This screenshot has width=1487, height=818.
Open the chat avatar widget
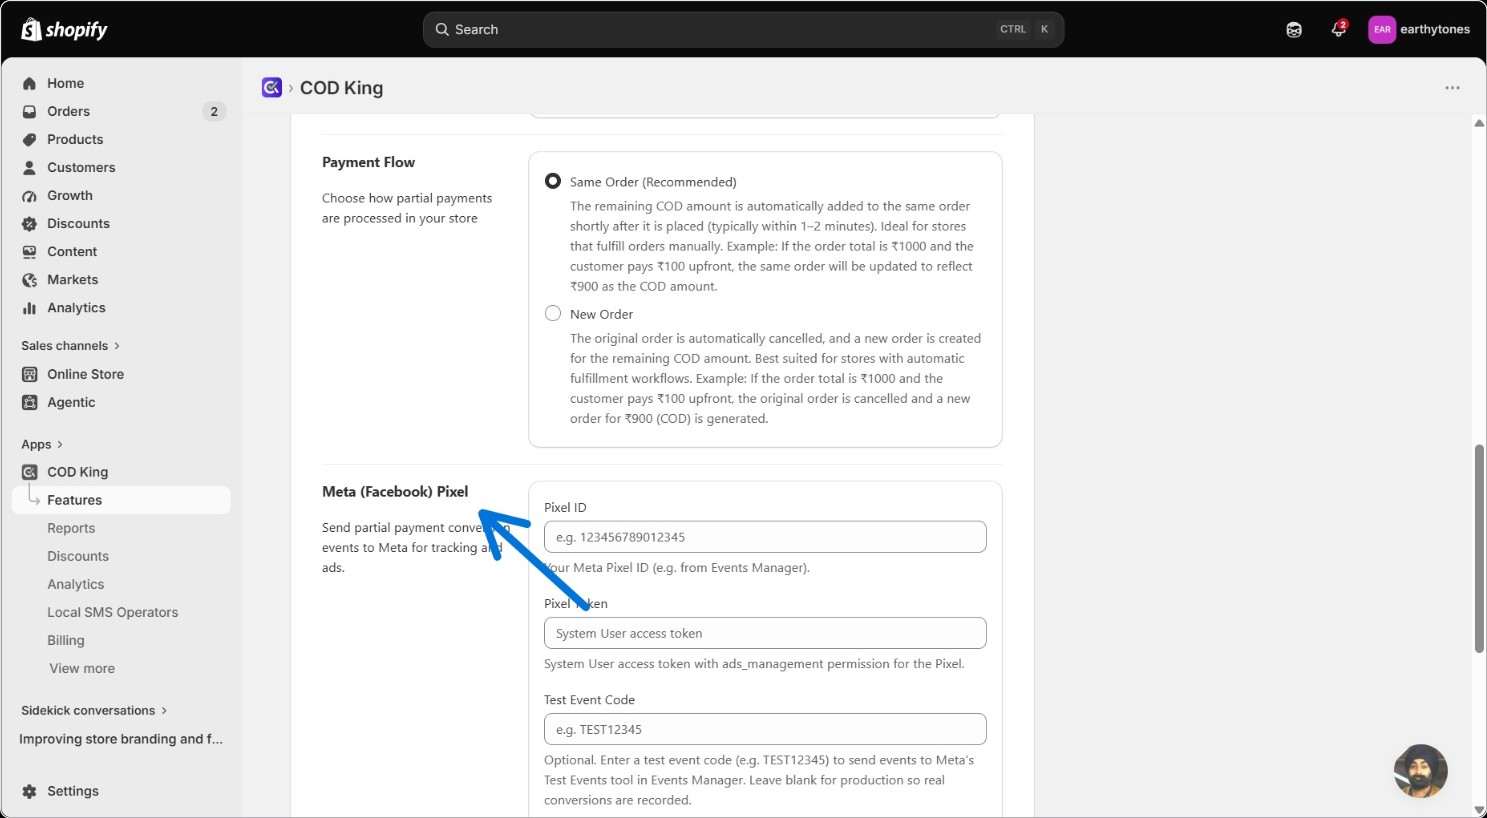1420,771
